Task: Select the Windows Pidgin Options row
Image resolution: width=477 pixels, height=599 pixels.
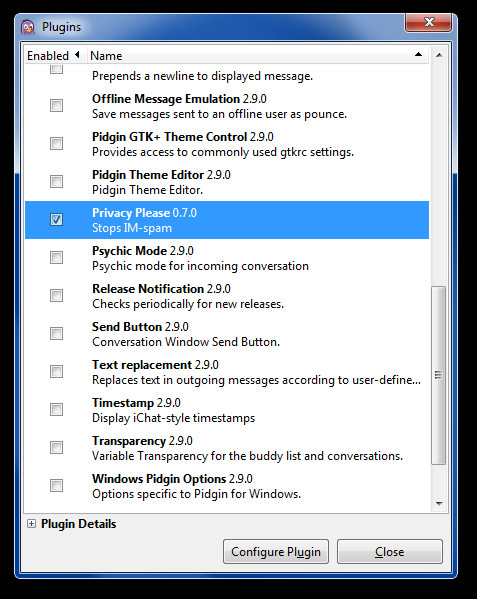Action: point(227,486)
